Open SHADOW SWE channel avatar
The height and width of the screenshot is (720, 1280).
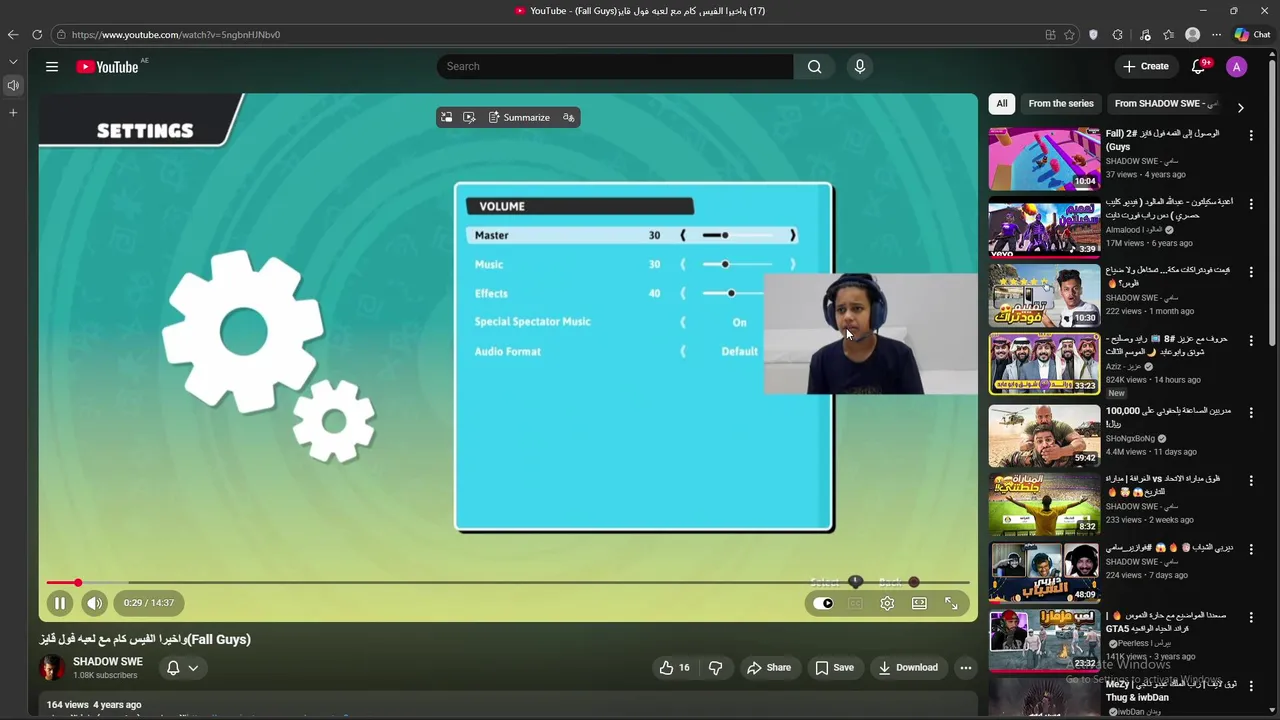[52, 667]
